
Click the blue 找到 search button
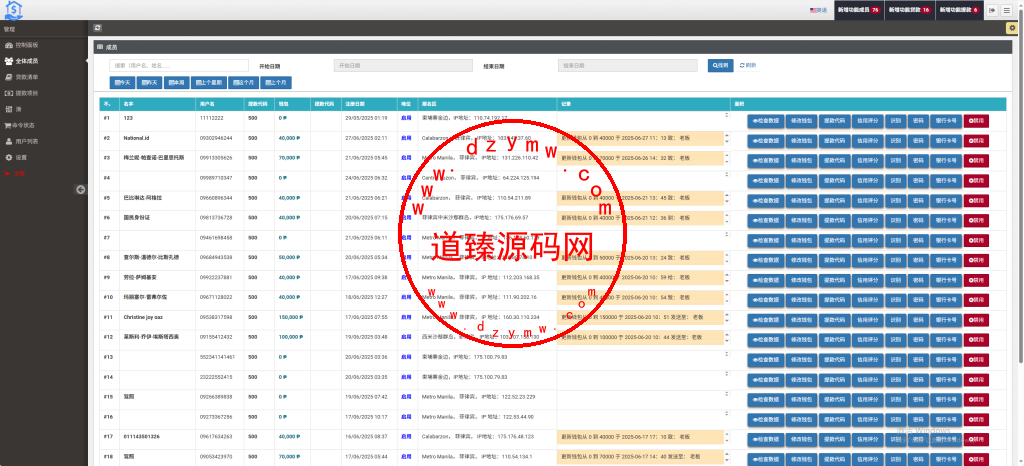[x=720, y=66]
